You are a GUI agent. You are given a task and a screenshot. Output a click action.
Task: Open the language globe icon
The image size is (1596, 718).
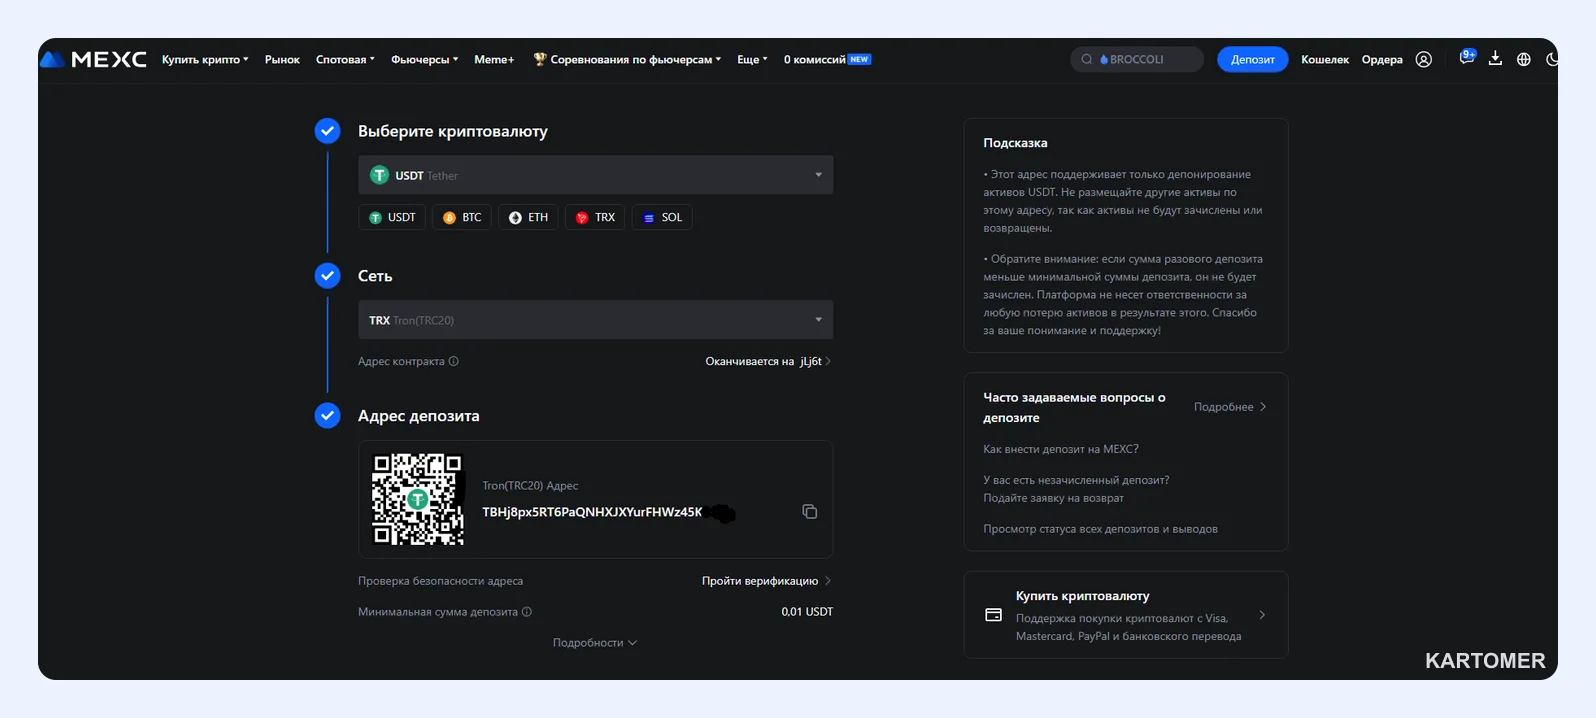tap(1524, 60)
